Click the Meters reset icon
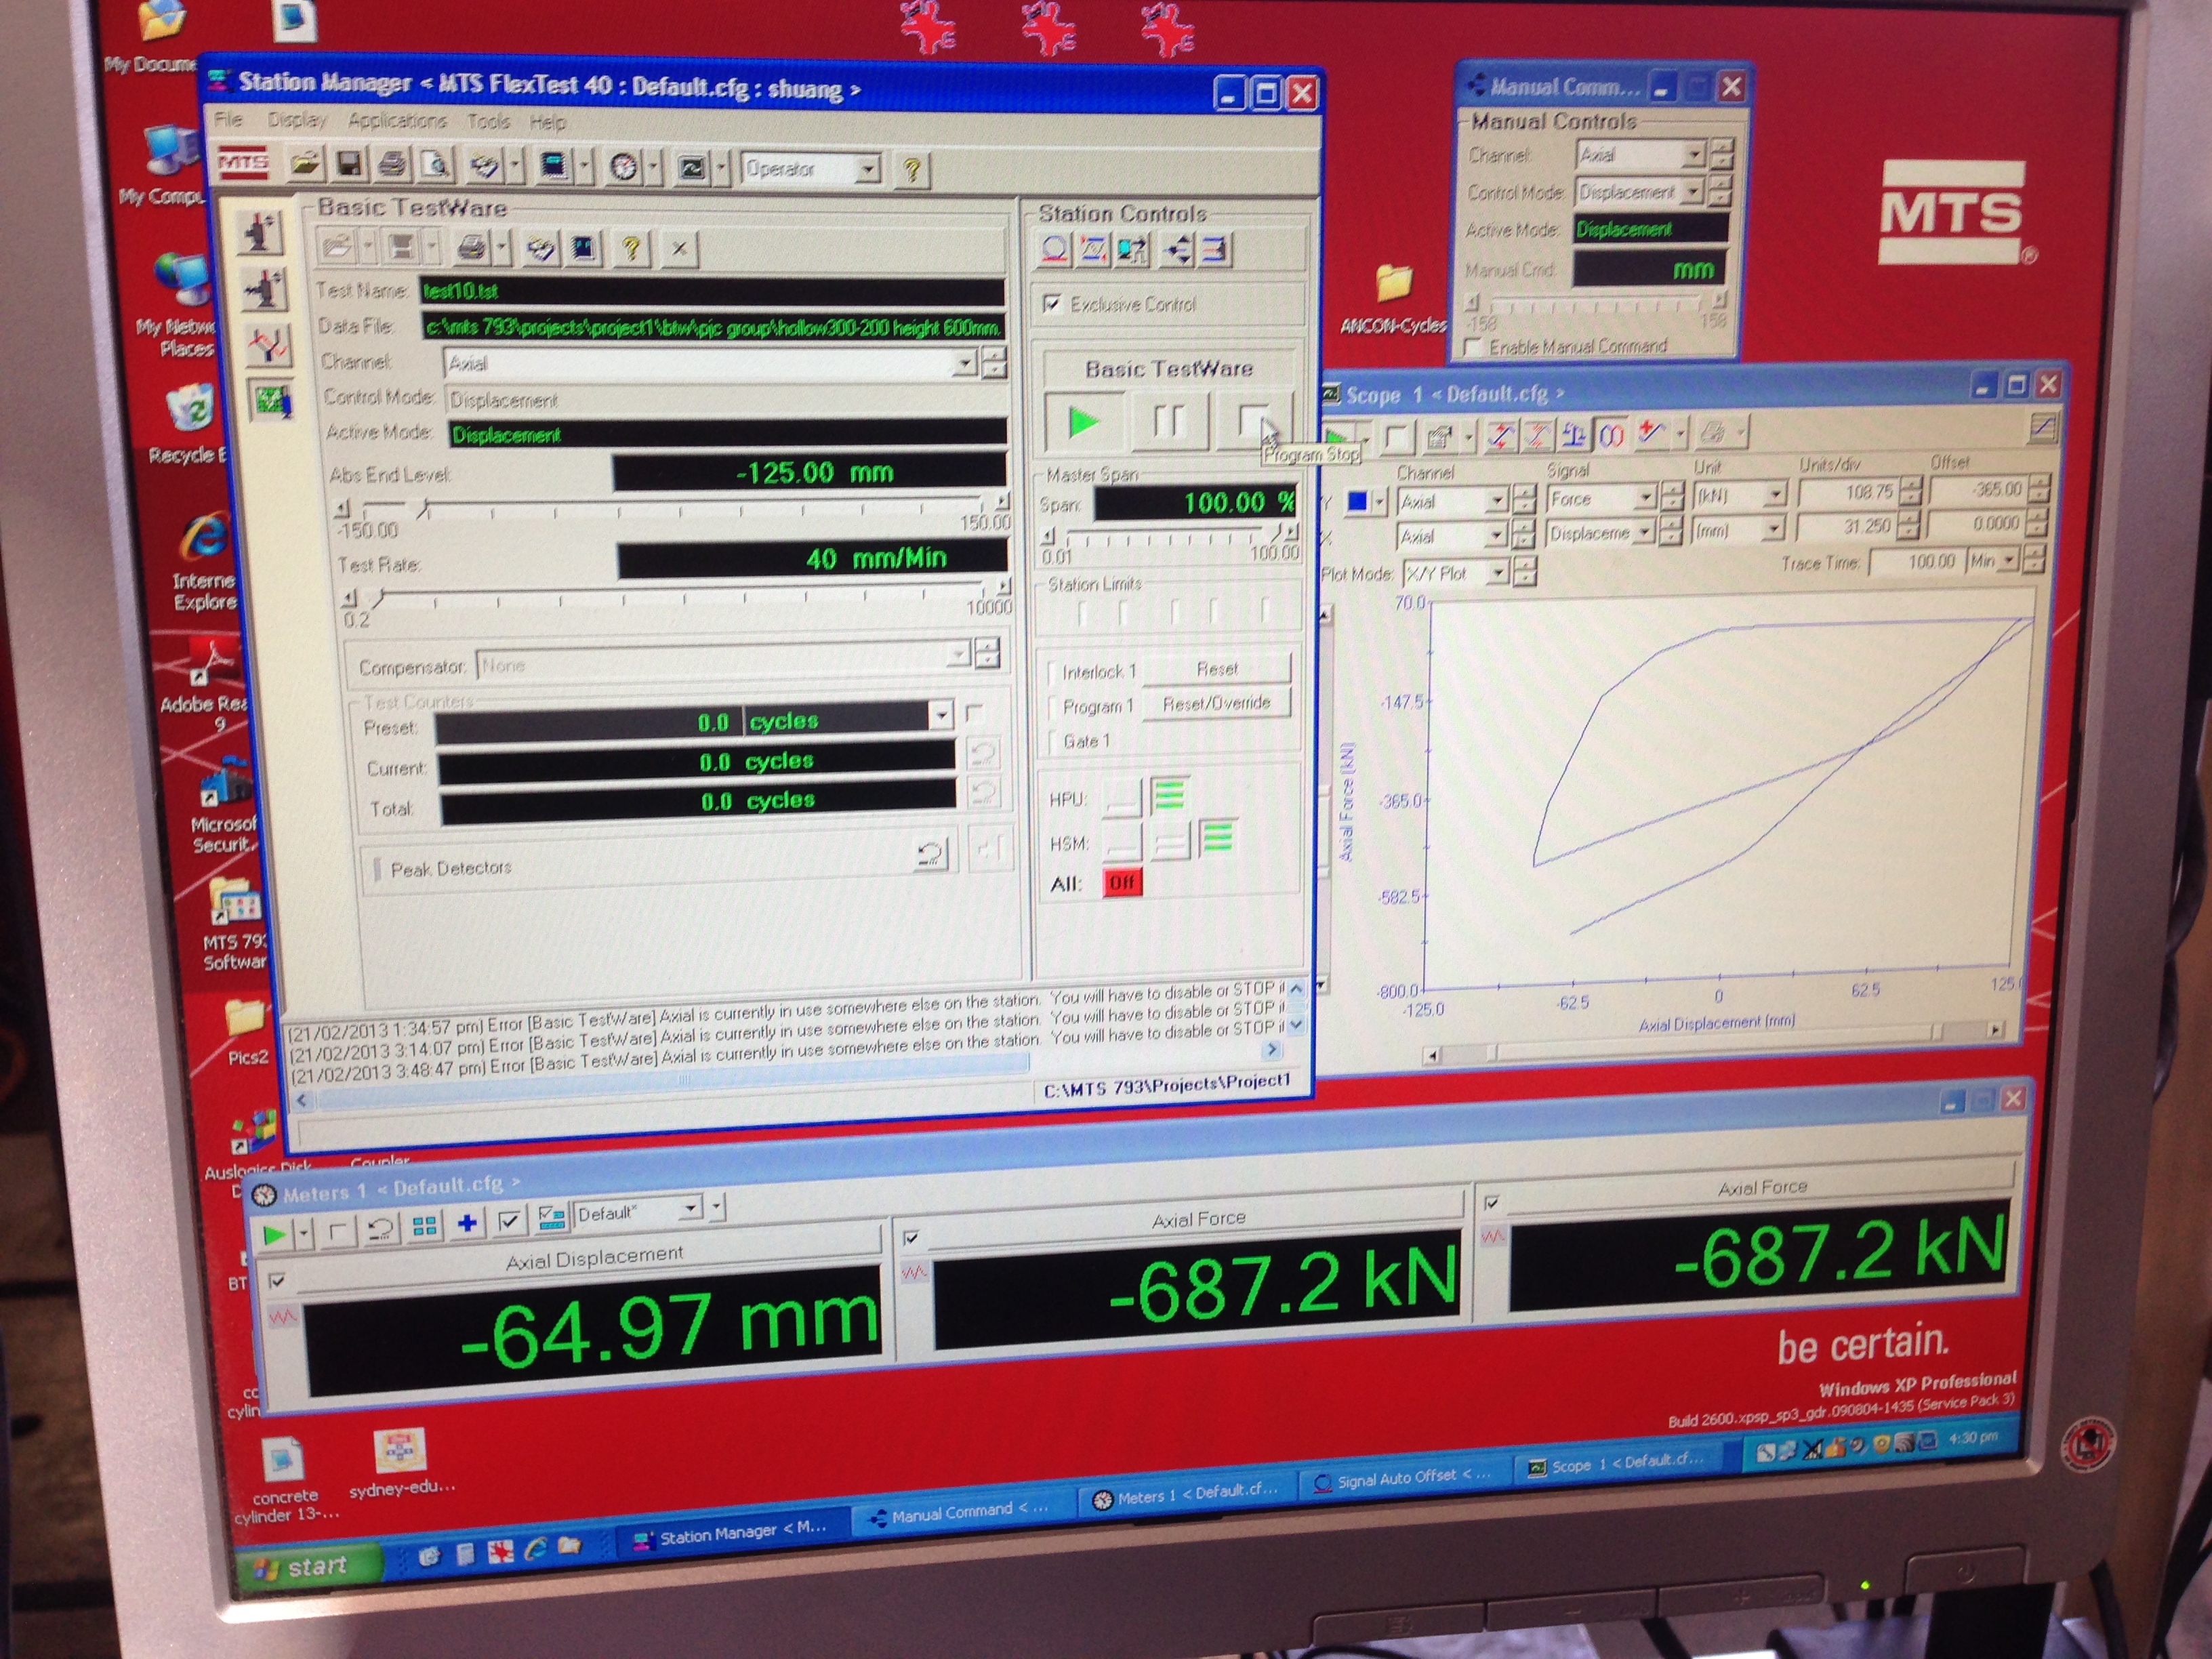This screenshot has width=2212, height=1659. (380, 1229)
